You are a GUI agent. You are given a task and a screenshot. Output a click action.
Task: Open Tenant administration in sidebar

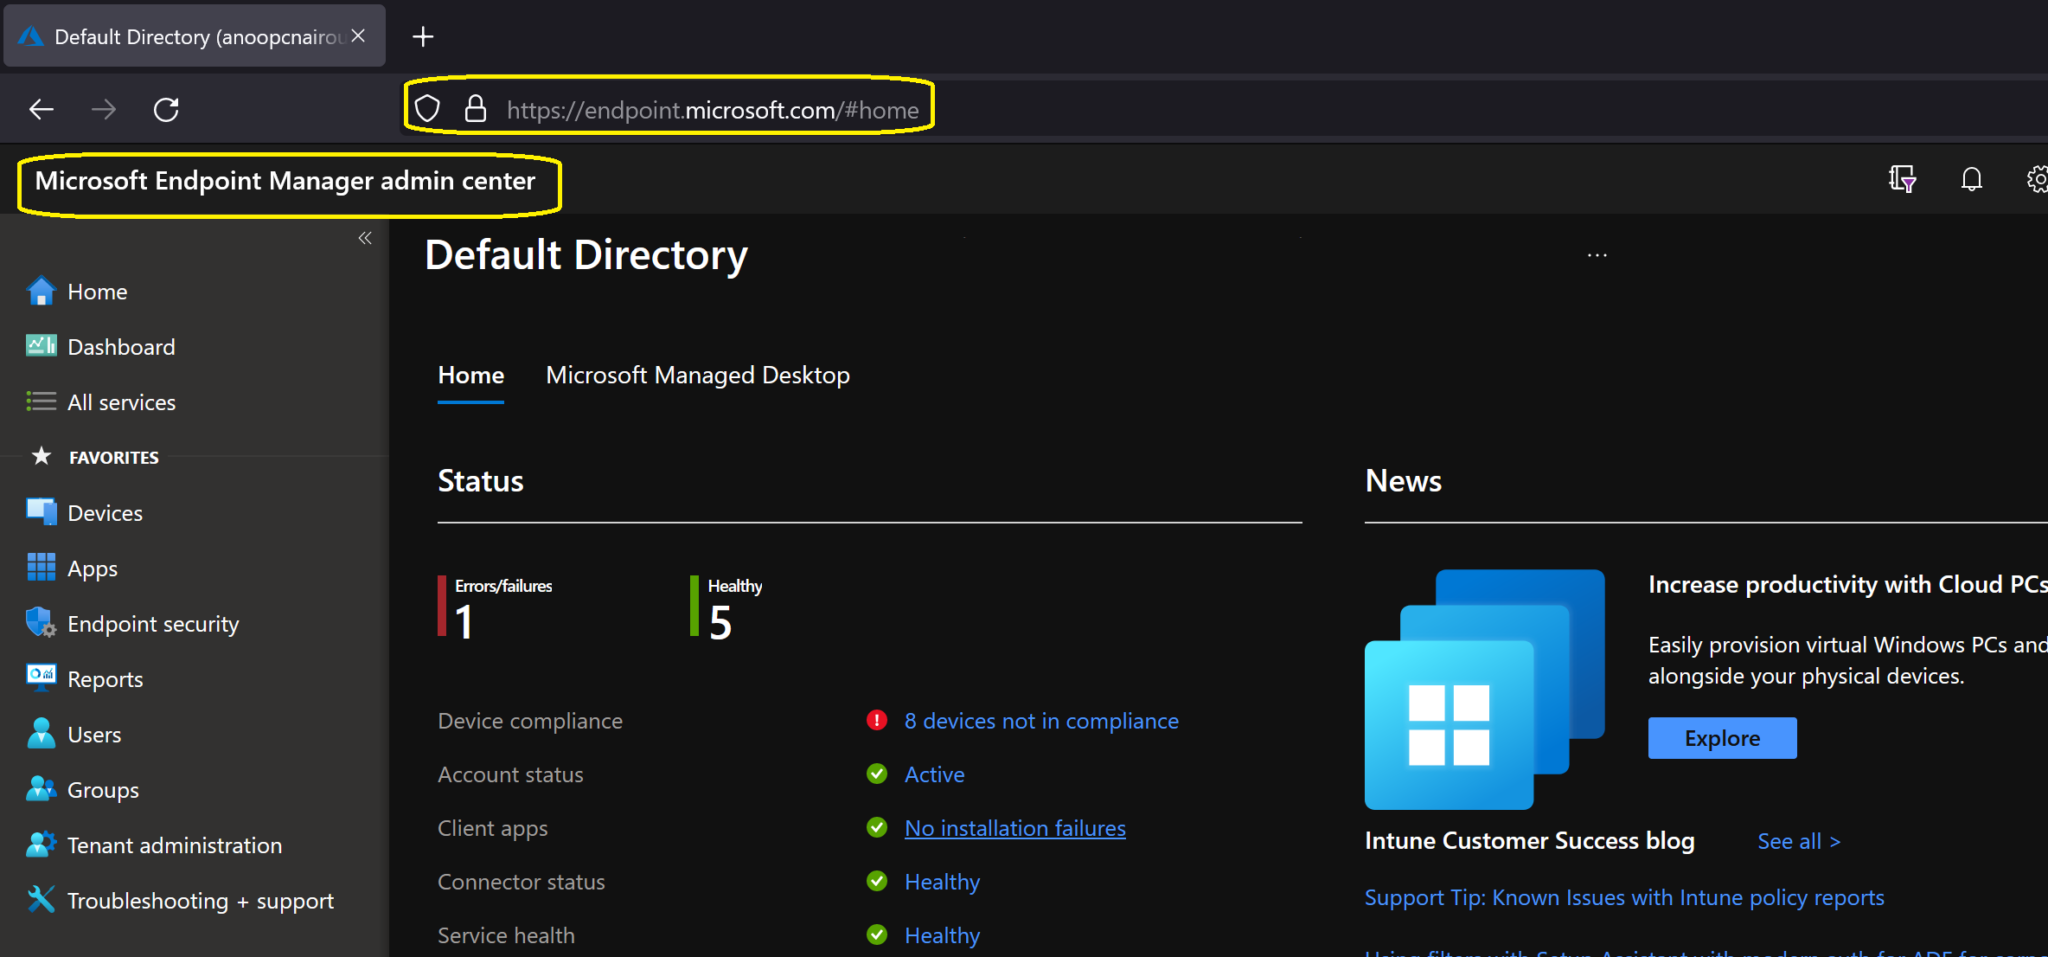point(174,845)
